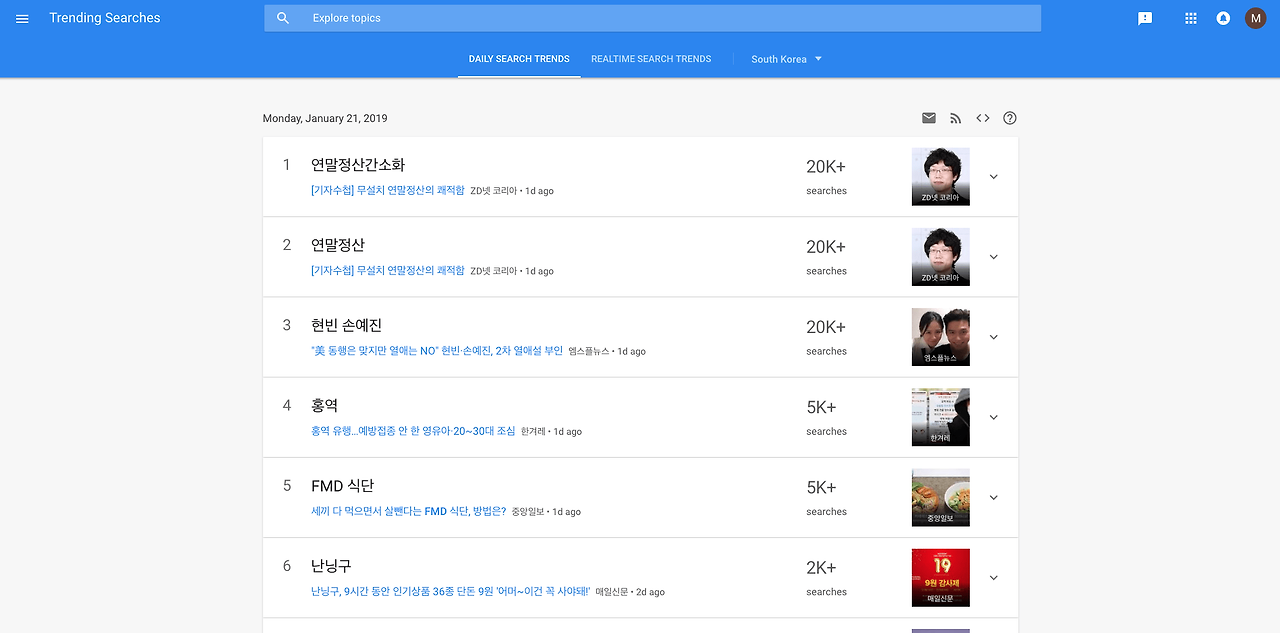1280x633 pixels.
Task: Expand the 연말정산간소화 trend details
Action: tap(993, 176)
